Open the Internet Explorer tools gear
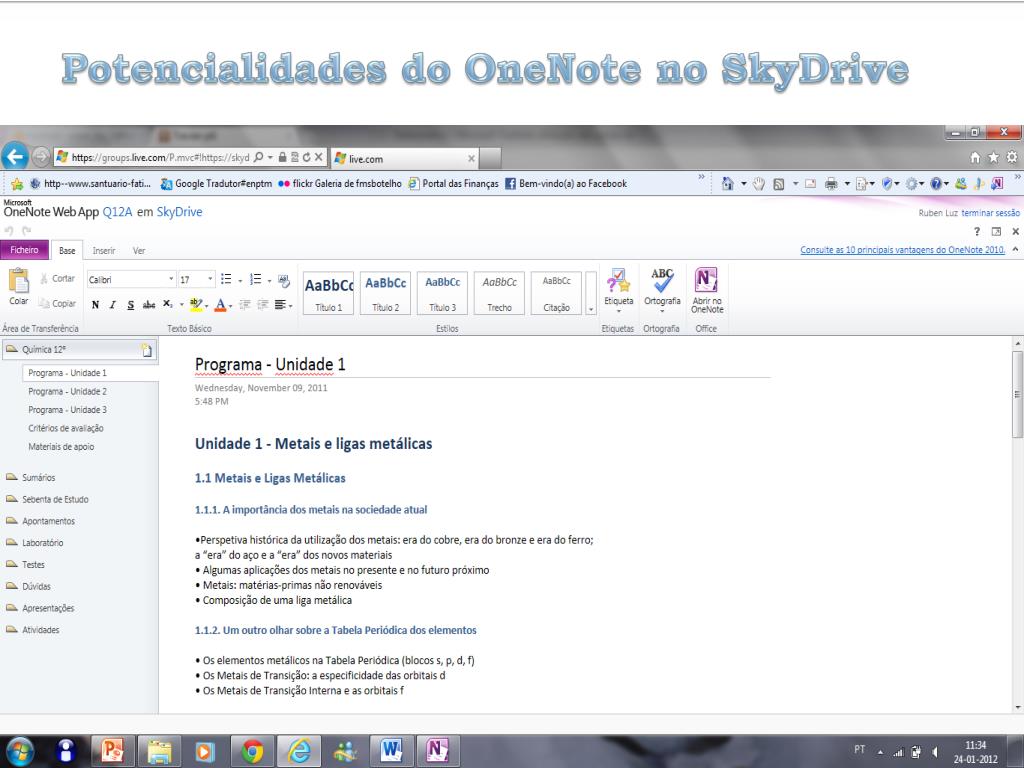 pos(1012,157)
